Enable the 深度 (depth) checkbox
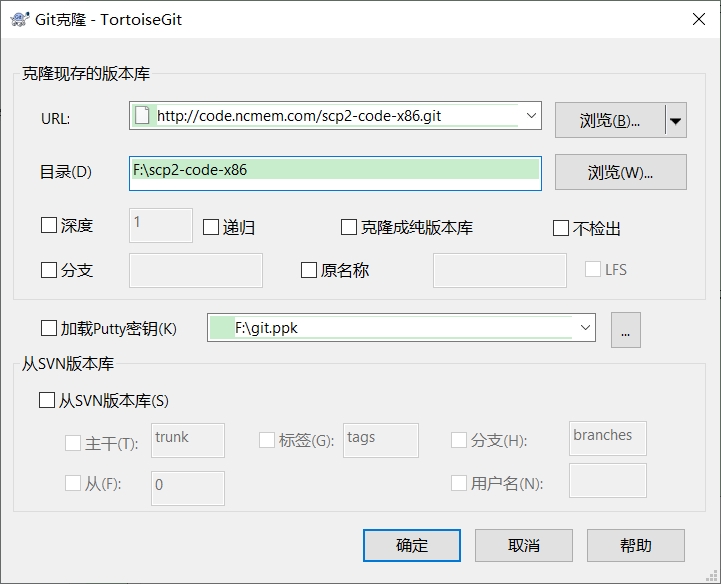Viewport: 721px width, 584px height. [x=49, y=226]
